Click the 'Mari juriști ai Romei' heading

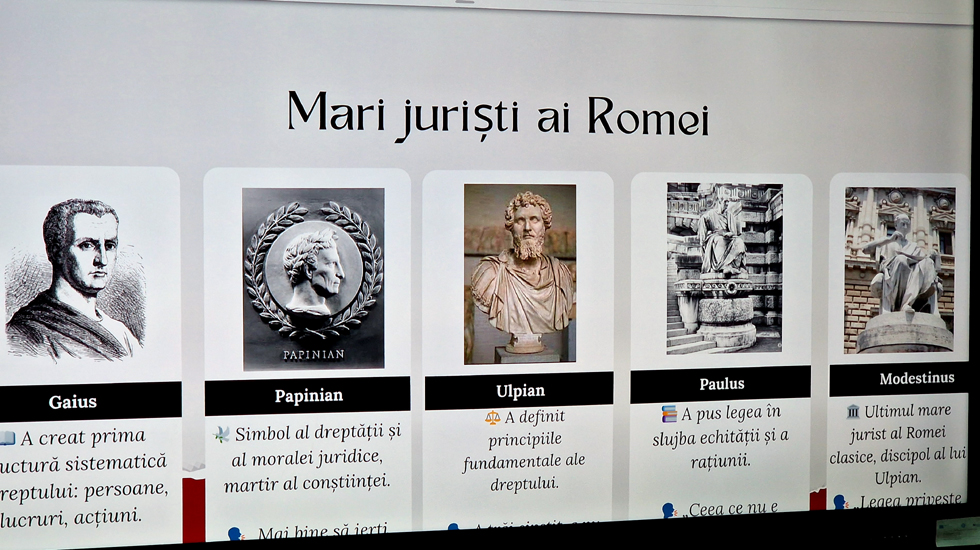(x=498, y=115)
